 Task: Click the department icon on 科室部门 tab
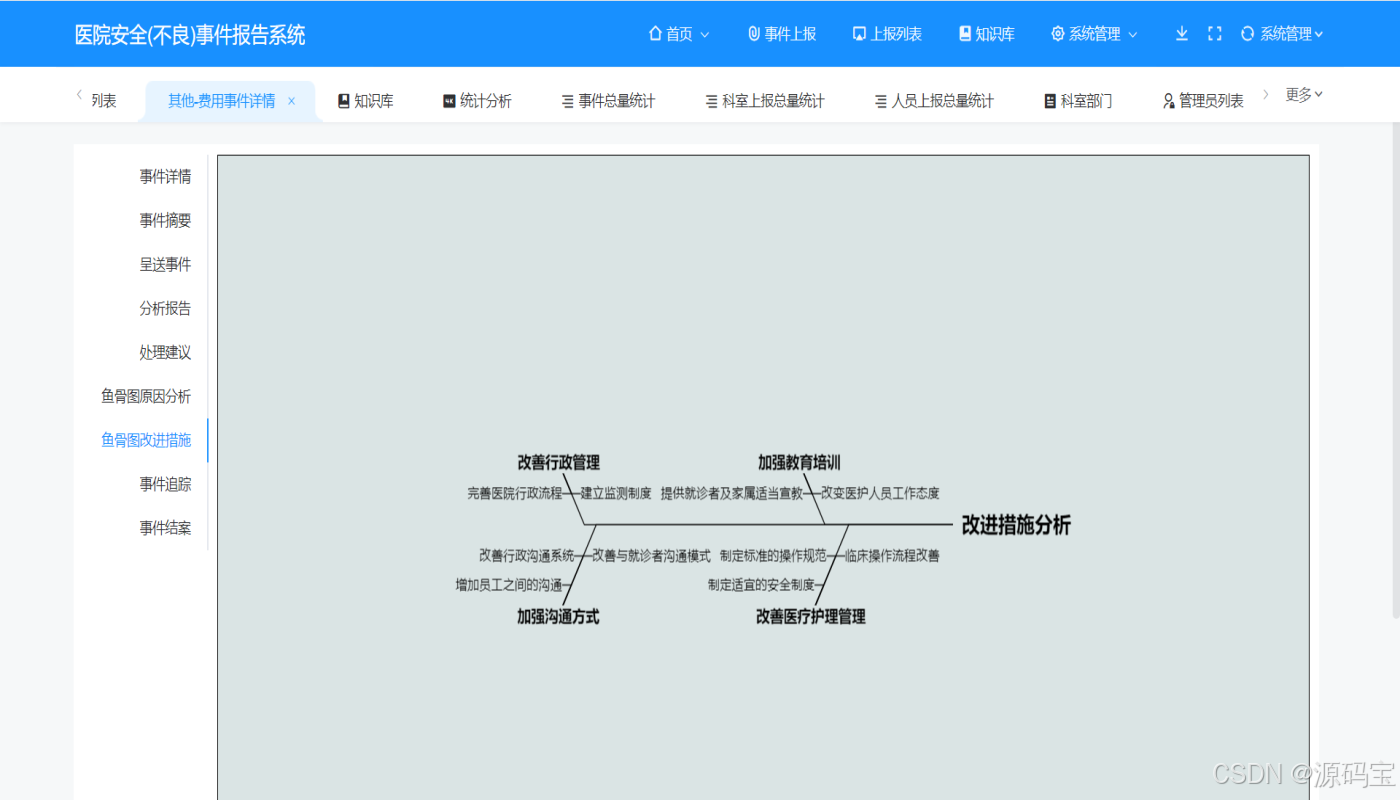pos(1050,101)
